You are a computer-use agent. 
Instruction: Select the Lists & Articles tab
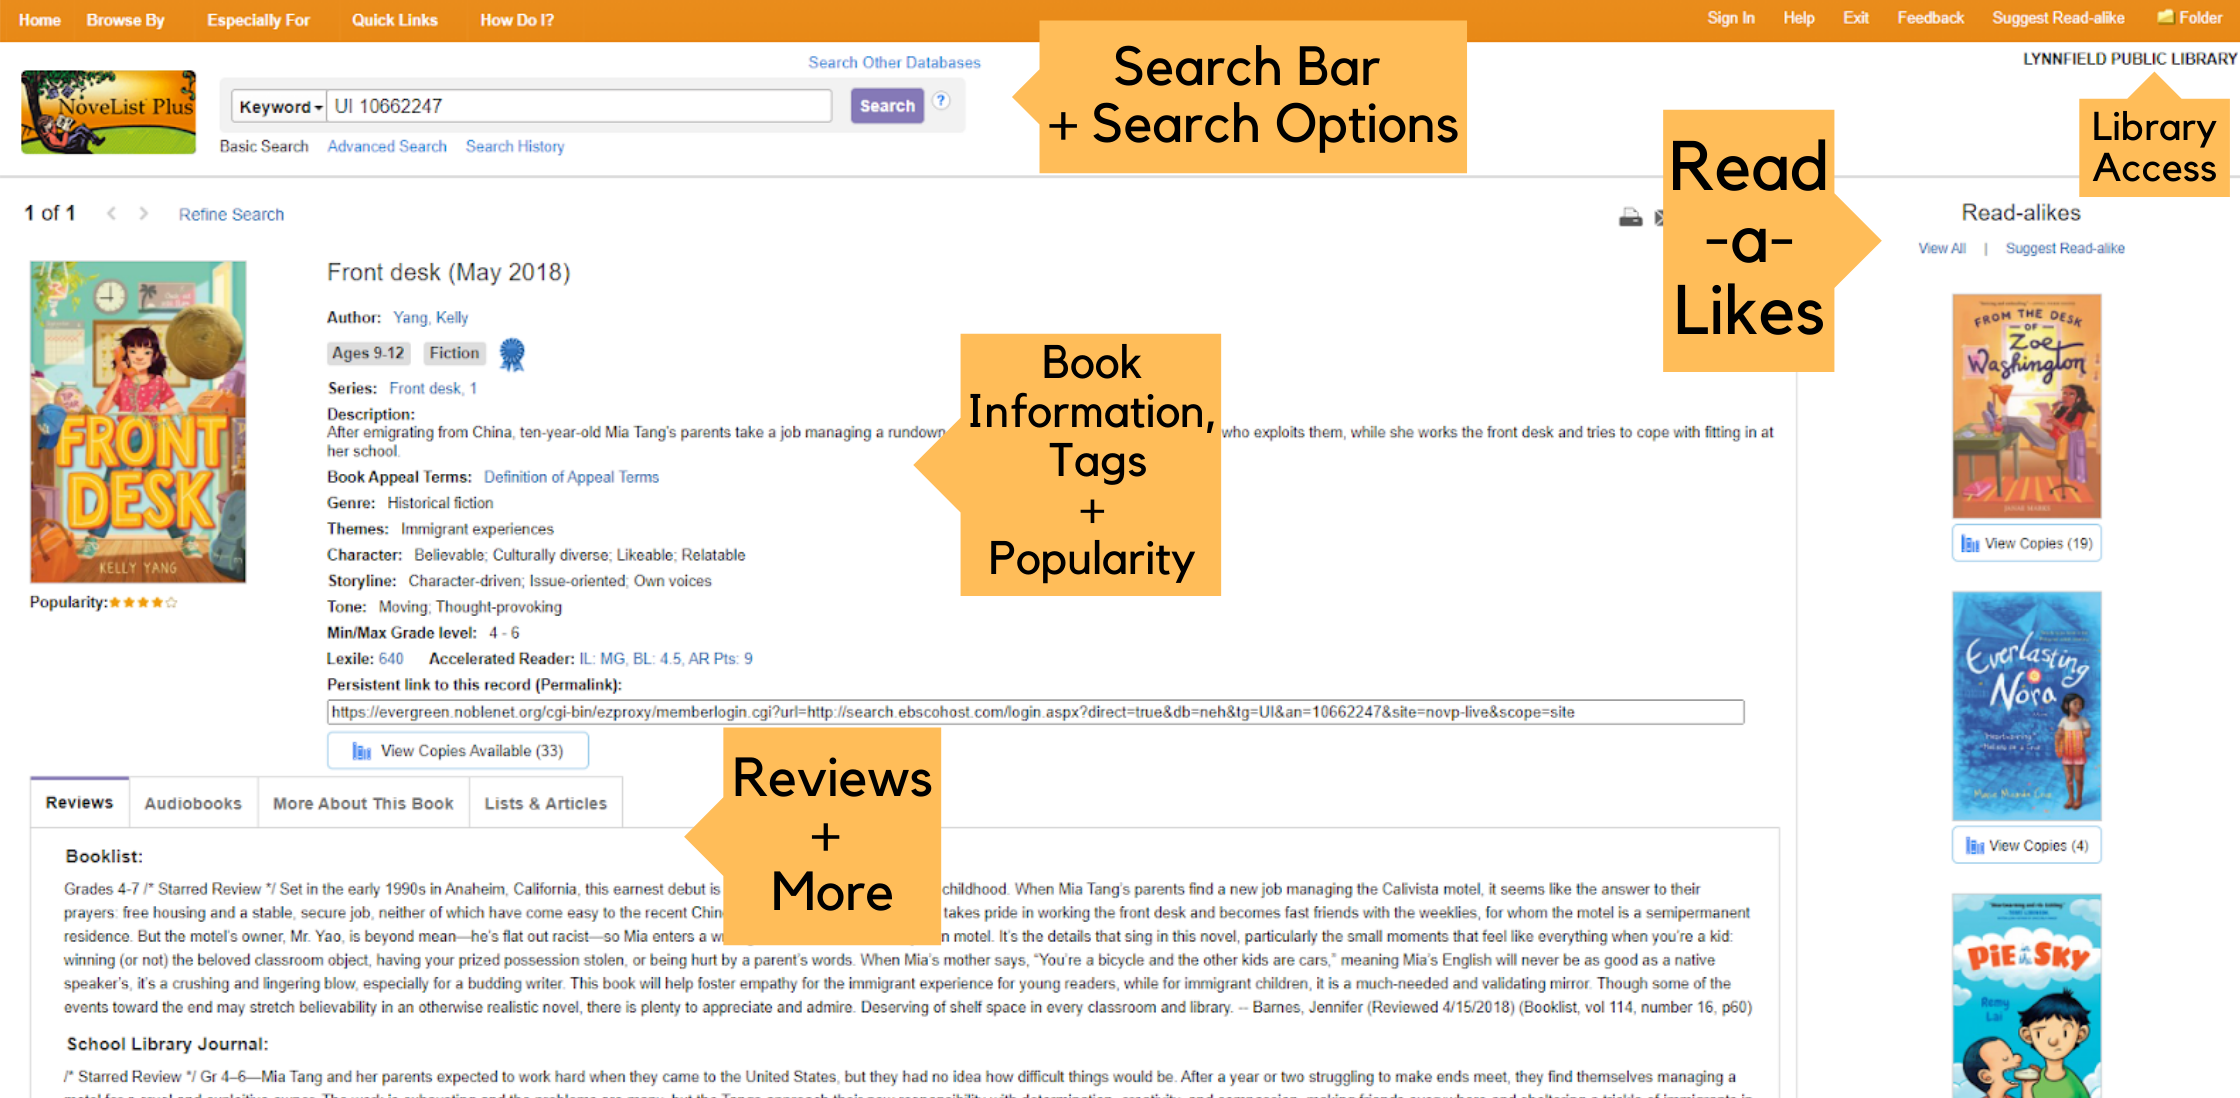pyautogui.click(x=546, y=803)
